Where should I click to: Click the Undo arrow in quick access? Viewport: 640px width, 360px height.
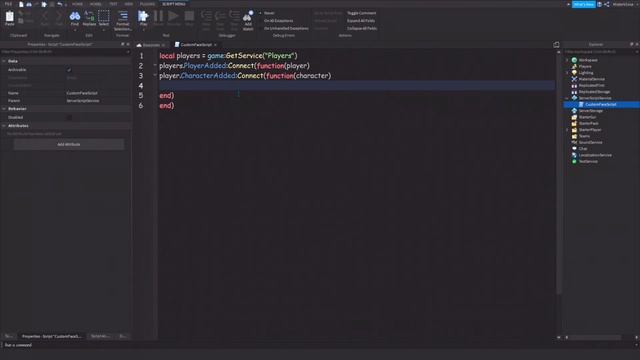pyautogui.click(x=60, y=4)
